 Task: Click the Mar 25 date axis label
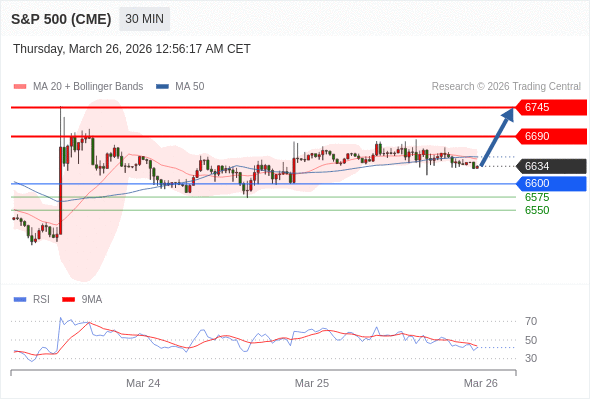pos(312,383)
